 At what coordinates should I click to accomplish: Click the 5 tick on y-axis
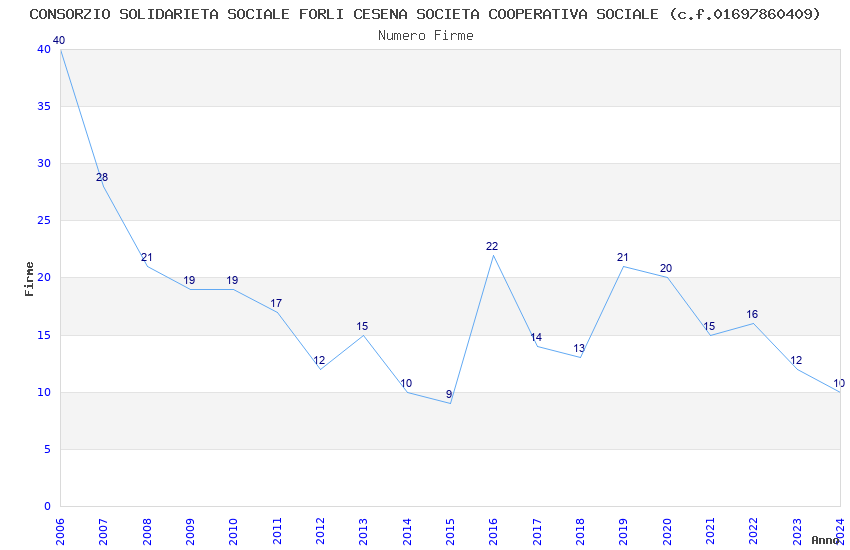[46, 449]
